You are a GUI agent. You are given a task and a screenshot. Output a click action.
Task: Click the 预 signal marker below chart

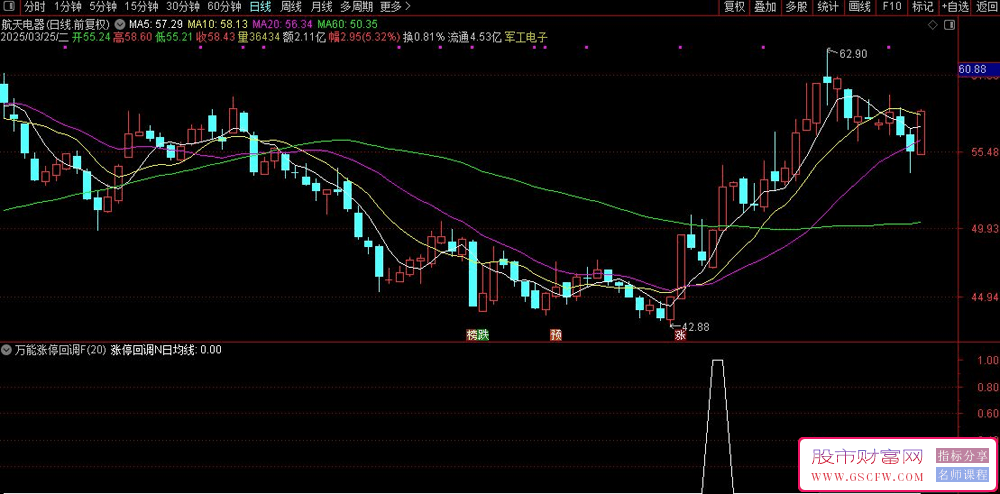(555, 335)
